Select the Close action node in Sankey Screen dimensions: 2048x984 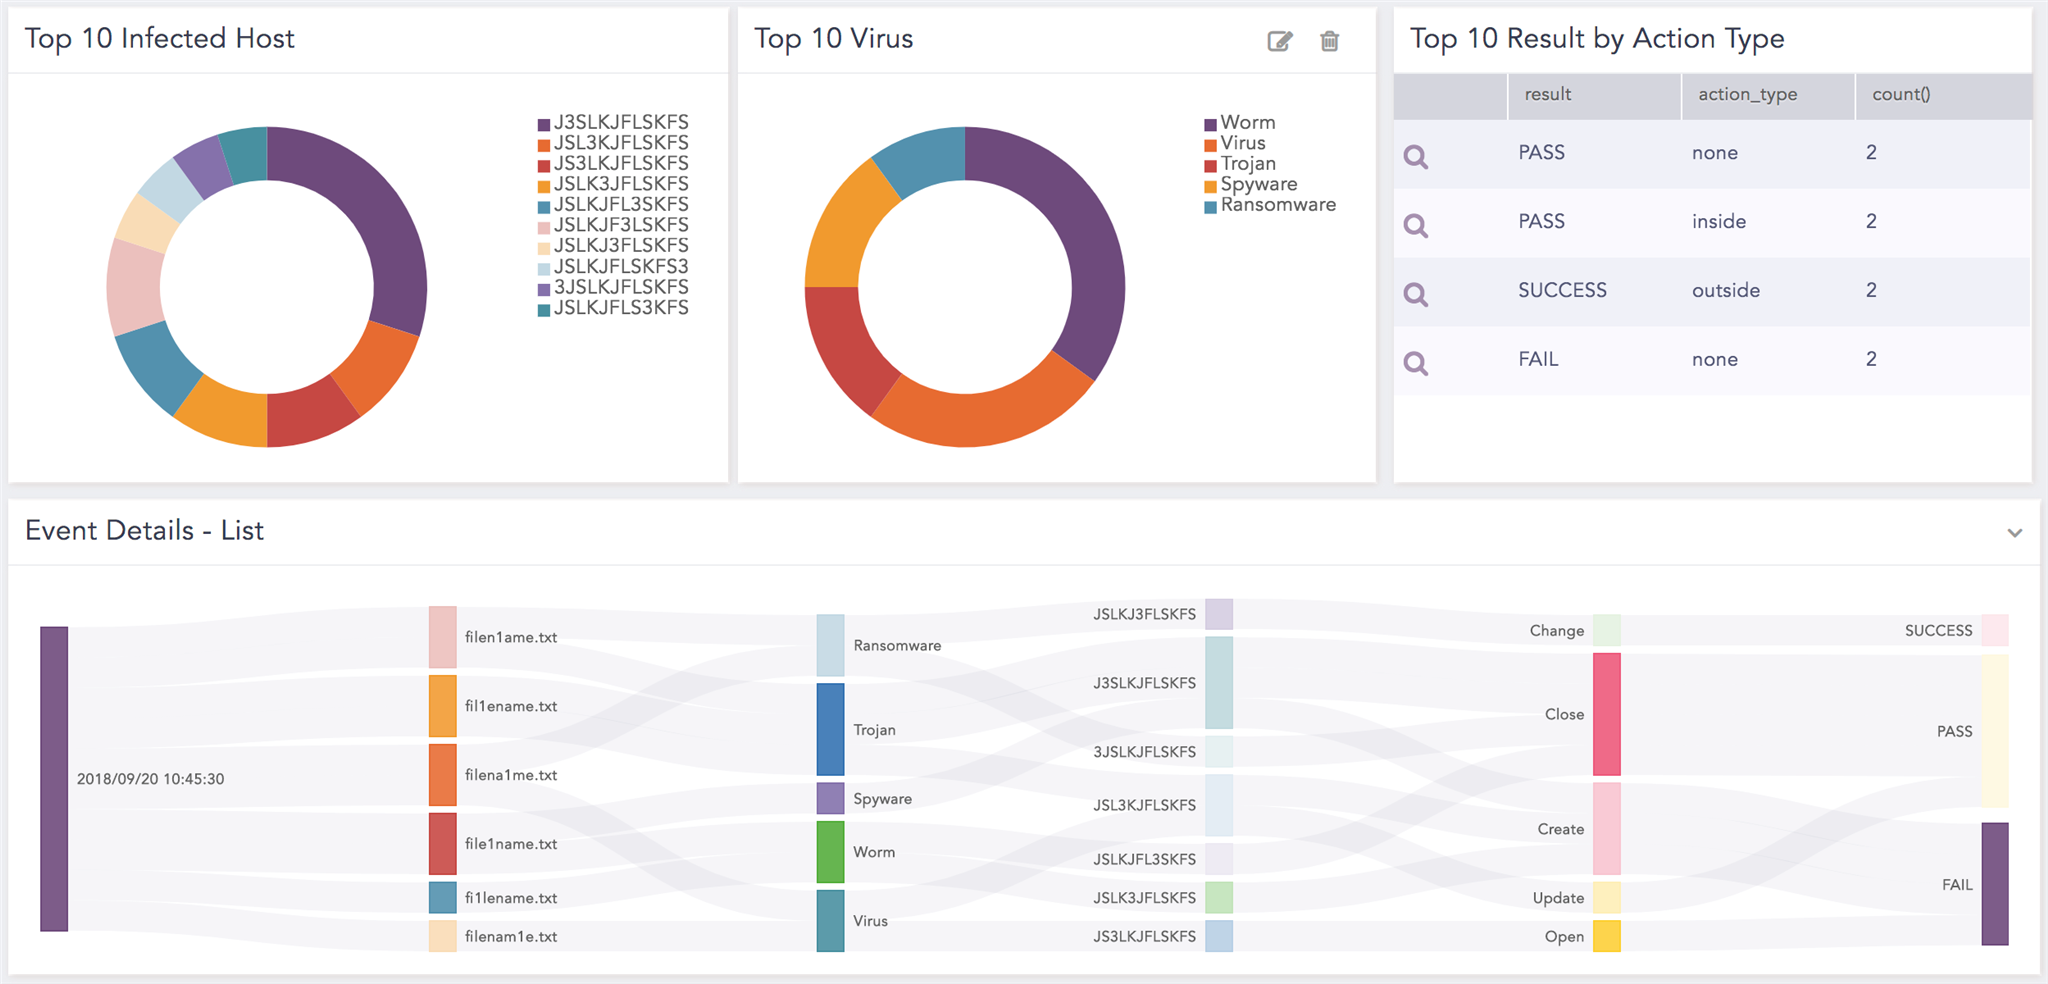pyautogui.click(x=1606, y=714)
